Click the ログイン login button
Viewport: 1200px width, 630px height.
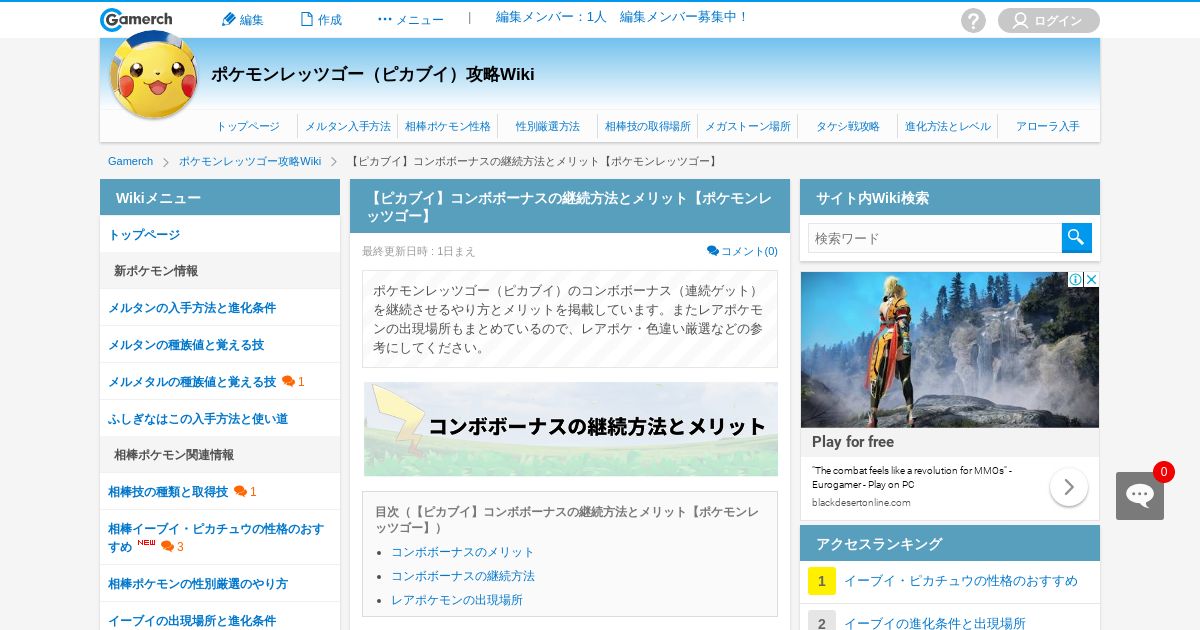tap(1049, 20)
